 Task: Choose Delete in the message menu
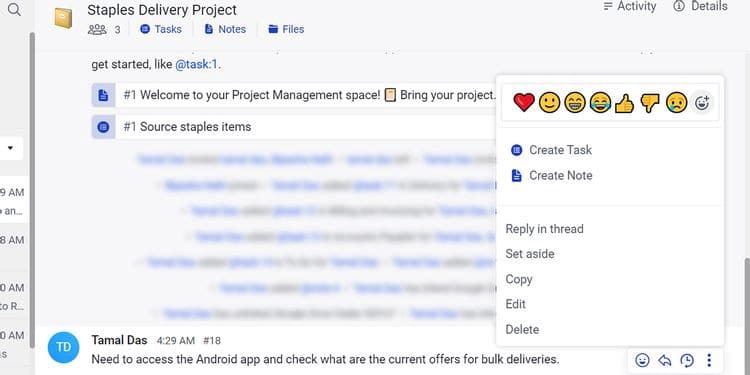coord(522,330)
